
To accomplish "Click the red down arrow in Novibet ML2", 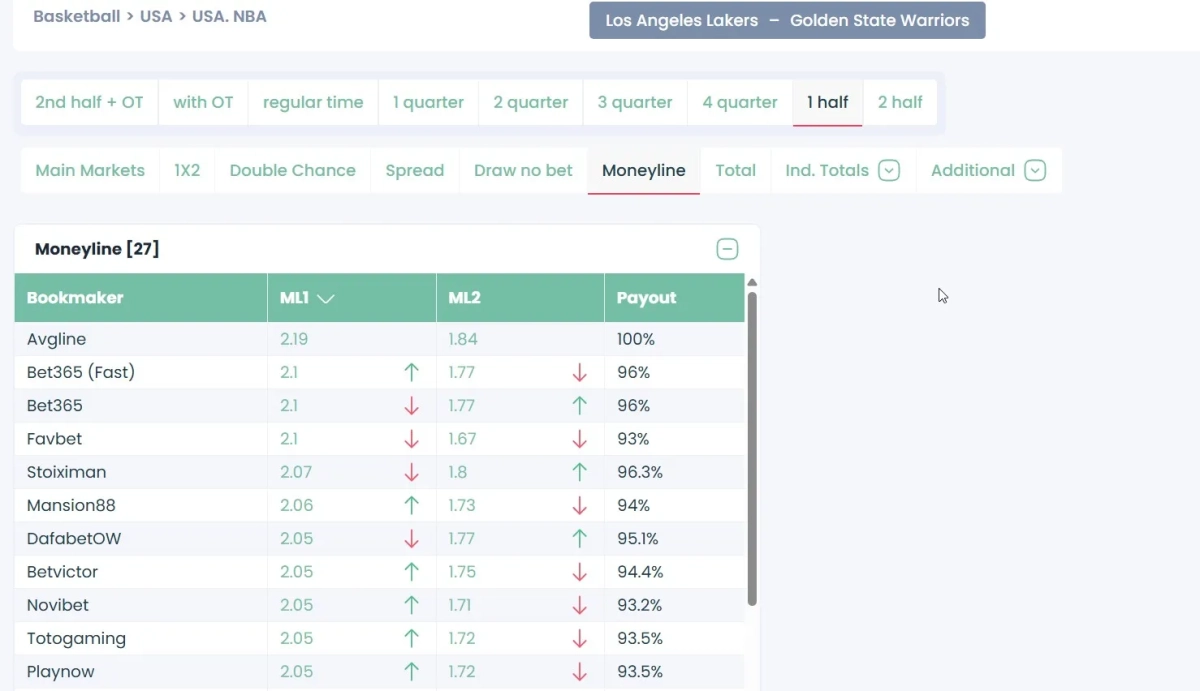I will click(x=579, y=605).
